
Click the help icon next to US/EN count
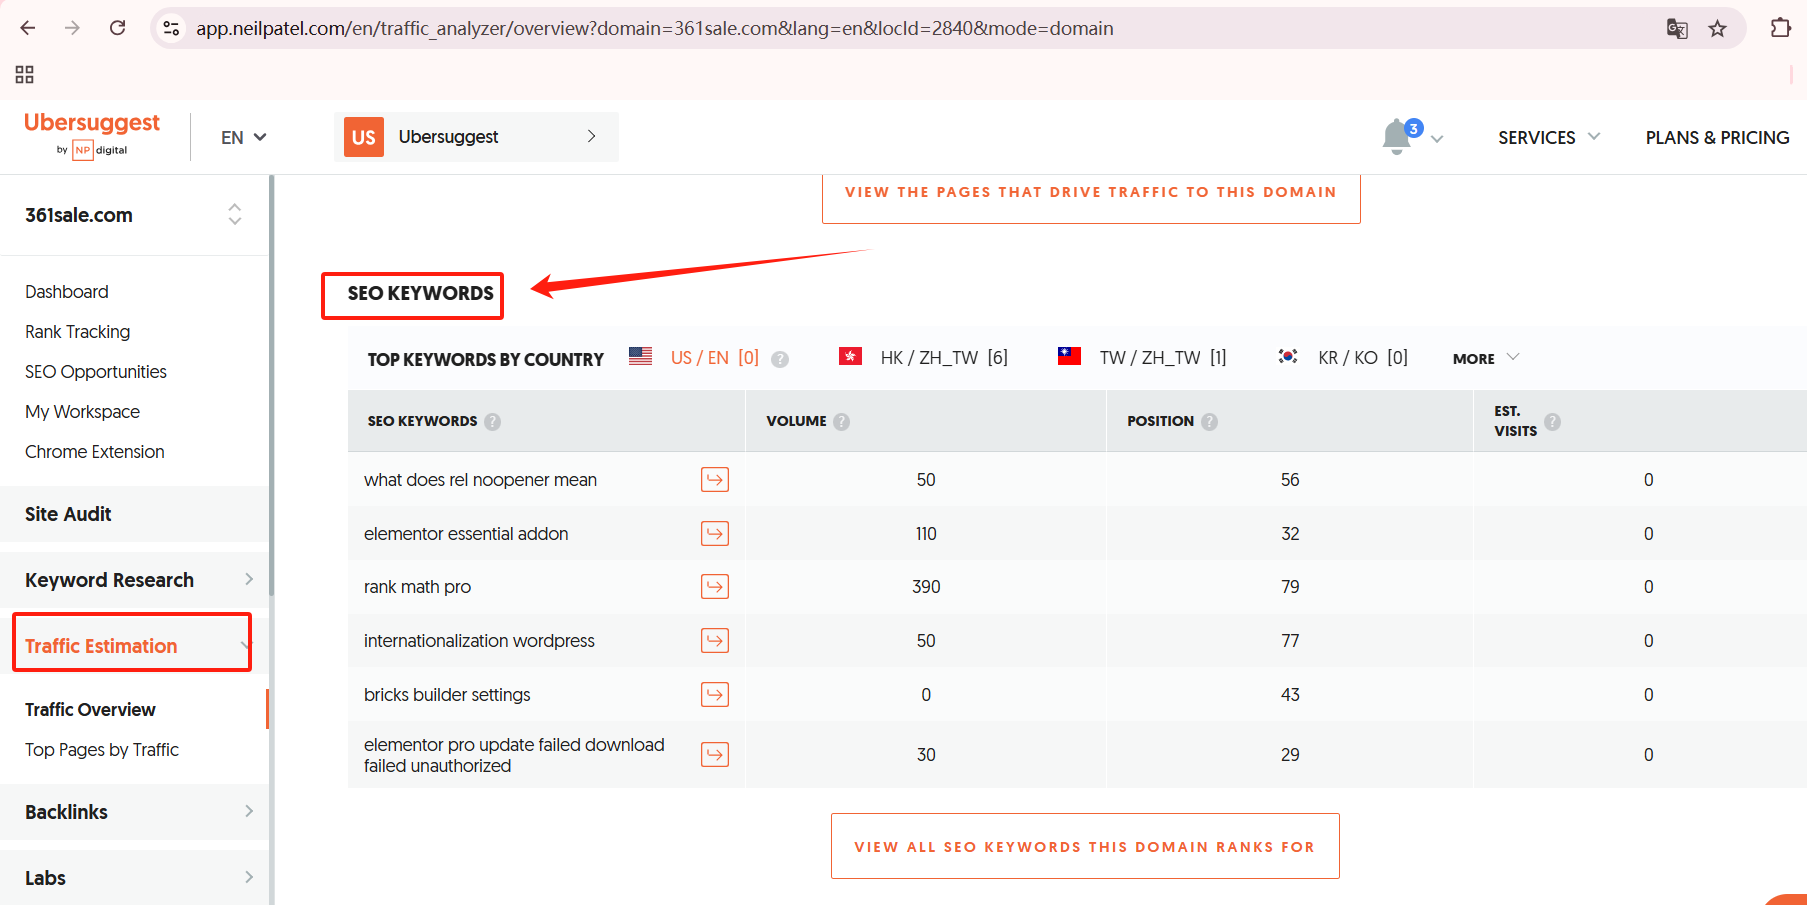tap(779, 357)
